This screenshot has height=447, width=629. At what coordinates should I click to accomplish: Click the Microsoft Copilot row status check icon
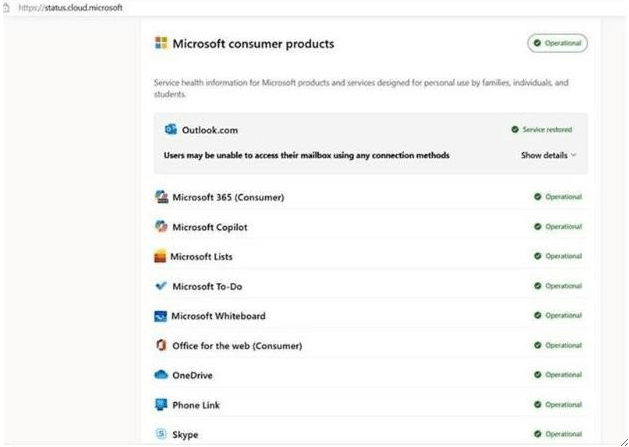pos(538,226)
